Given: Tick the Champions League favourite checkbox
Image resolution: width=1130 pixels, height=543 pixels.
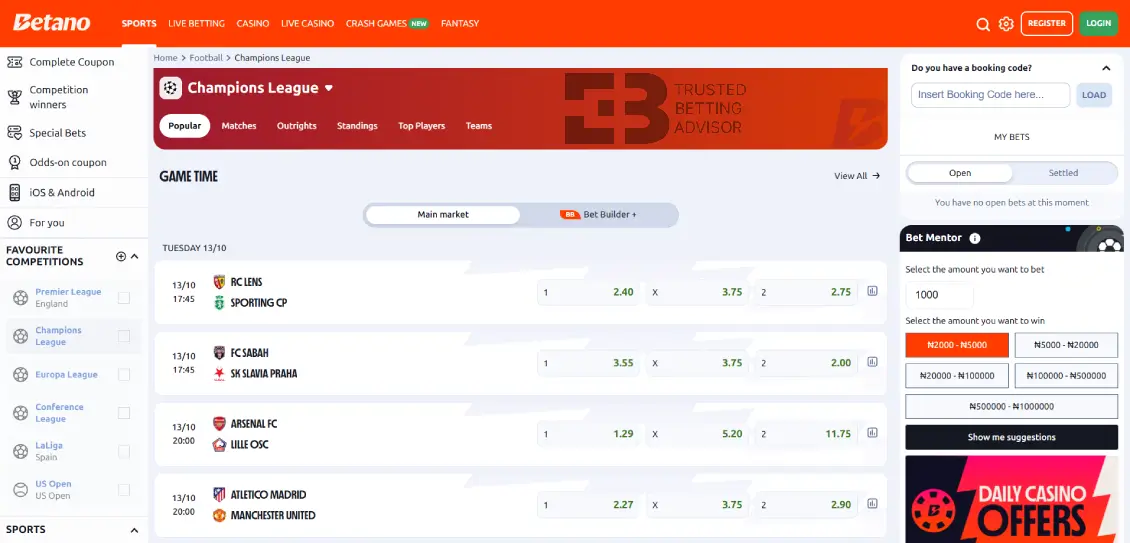Looking at the screenshot, I should tap(124, 336).
